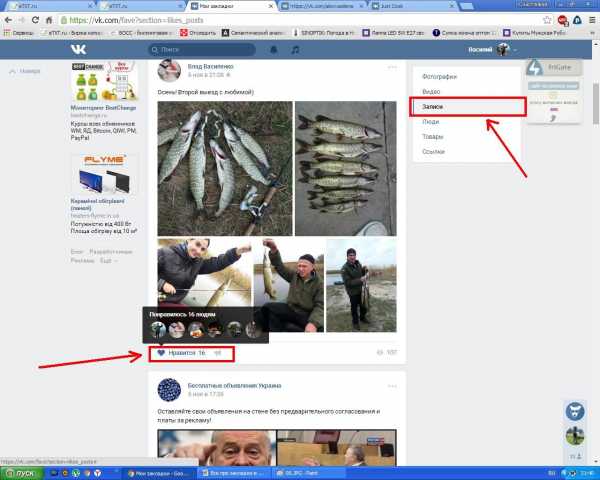Open photo of man standing by river
The height and width of the screenshot is (480, 600).
361,285
